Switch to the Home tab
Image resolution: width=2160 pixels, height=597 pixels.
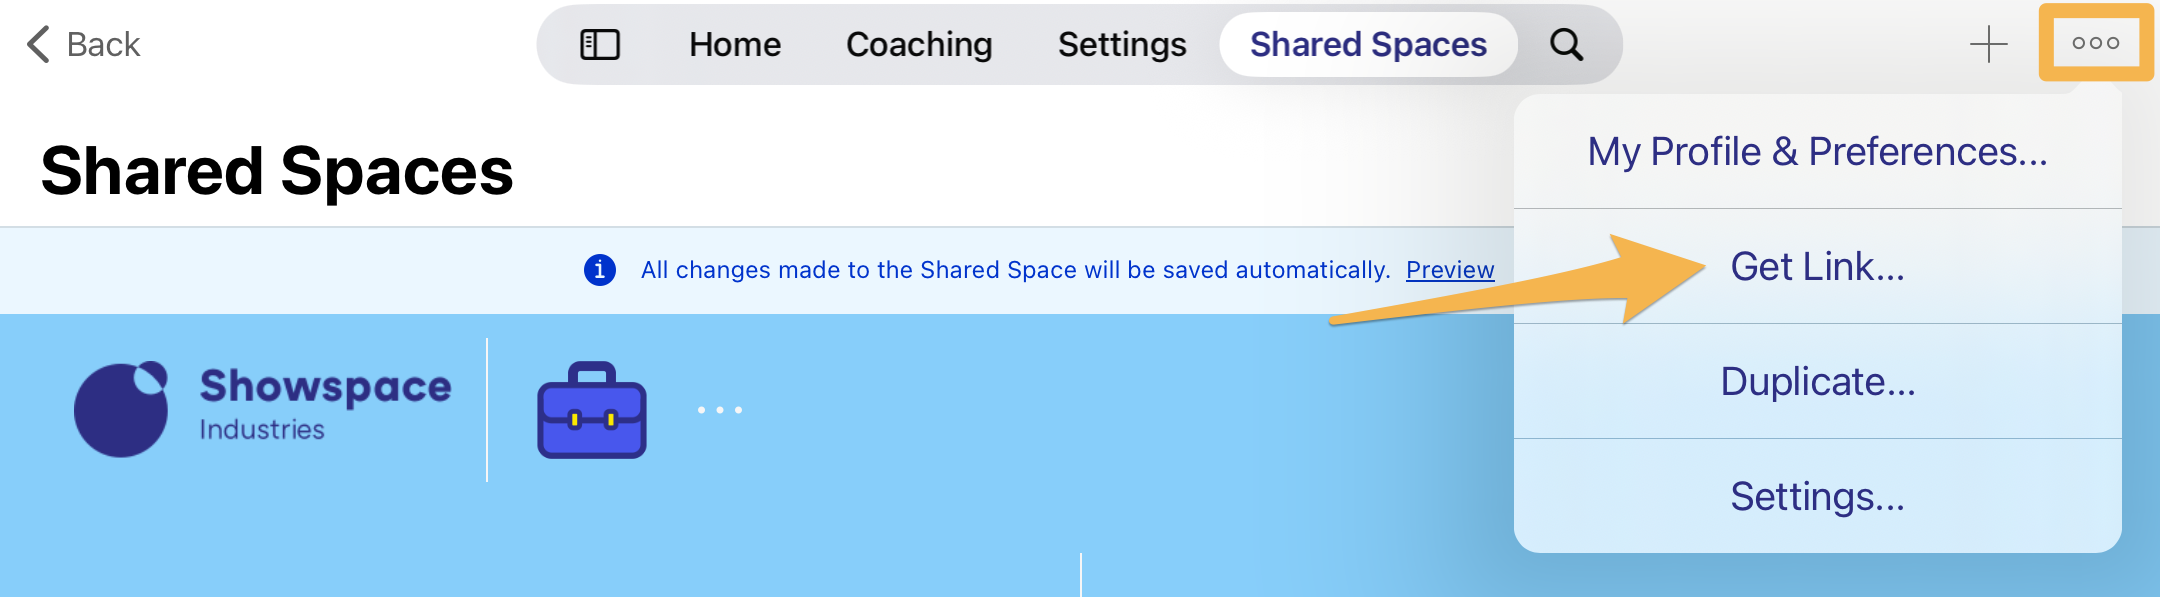[735, 45]
